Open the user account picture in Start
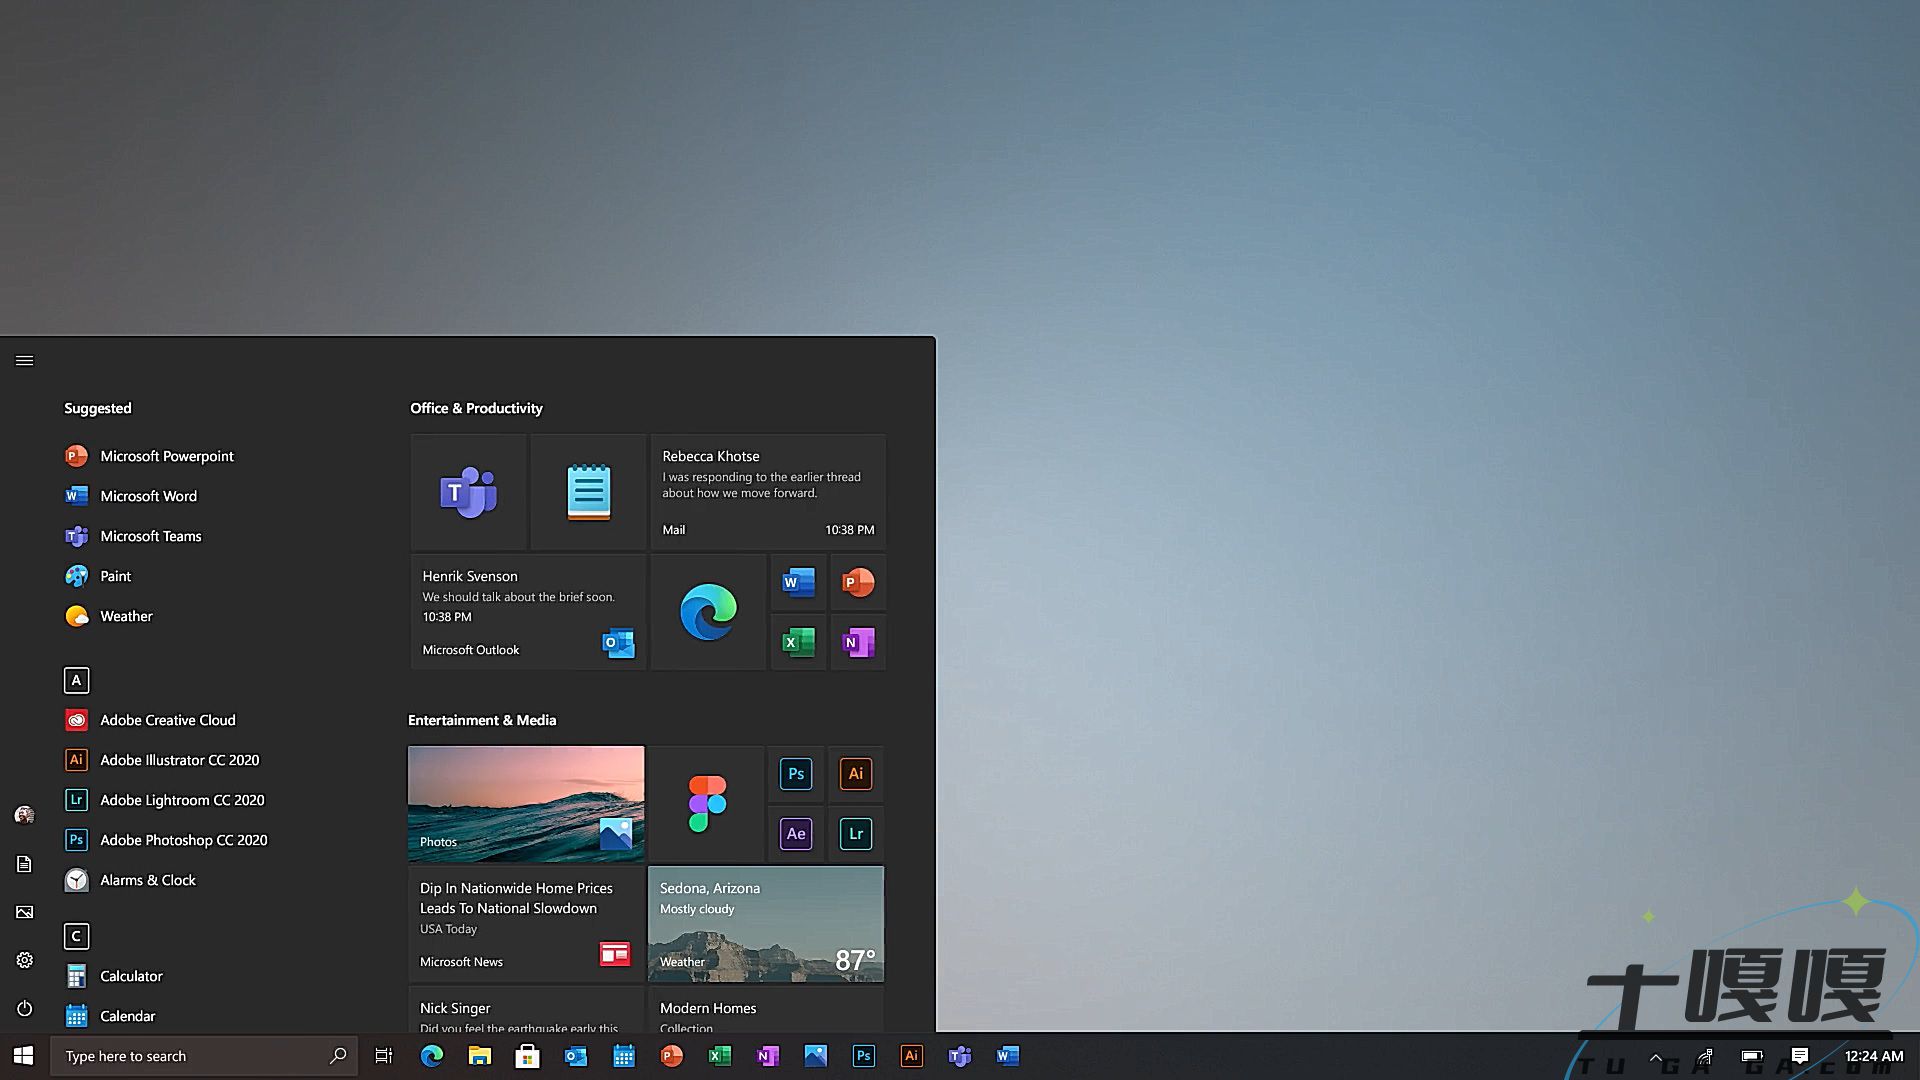Image resolution: width=1920 pixels, height=1080 pixels. pyautogui.click(x=25, y=815)
